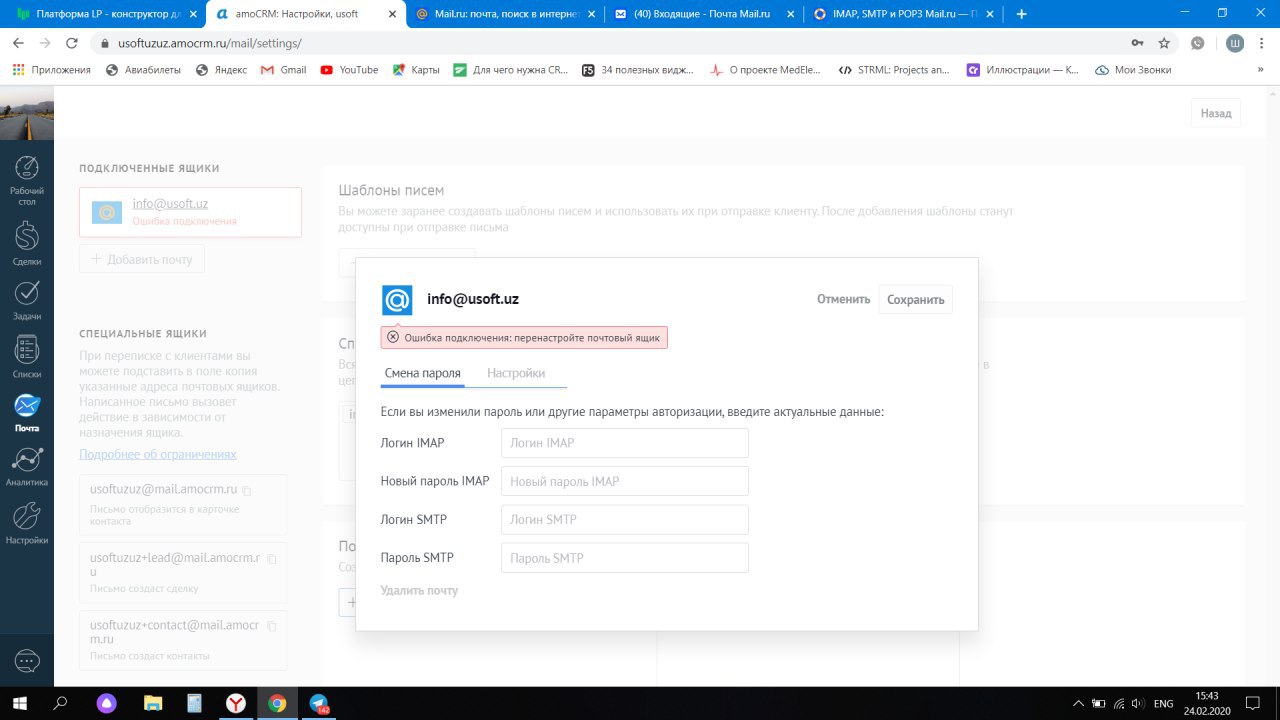Click the browser address bar
Image resolution: width=1280 pixels, height=720 pixels.
coord(610,44)
